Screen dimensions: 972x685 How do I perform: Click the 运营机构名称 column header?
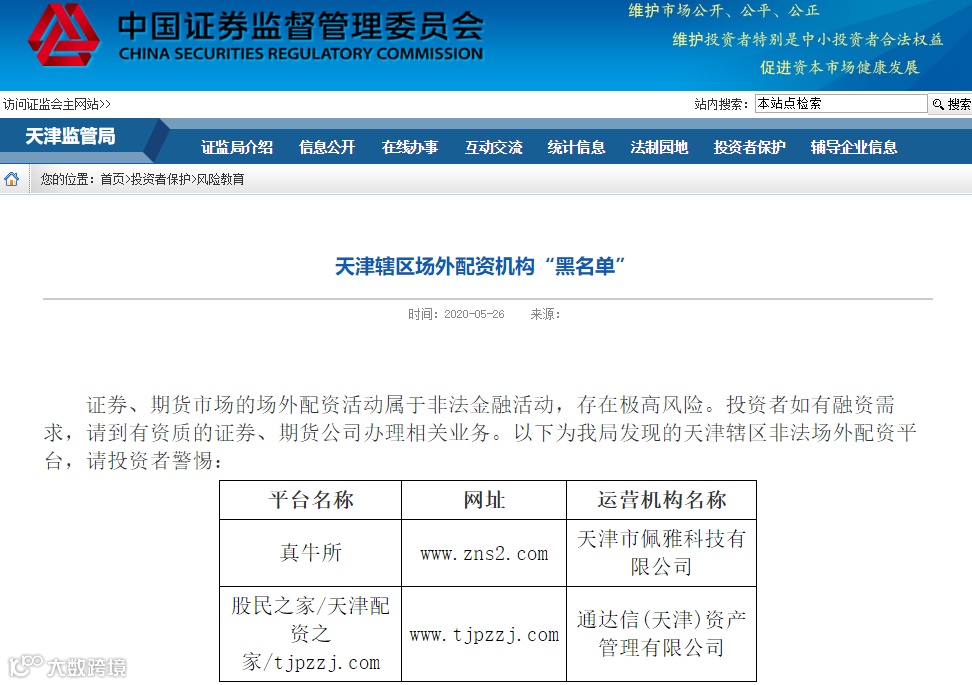click(661, 500)
